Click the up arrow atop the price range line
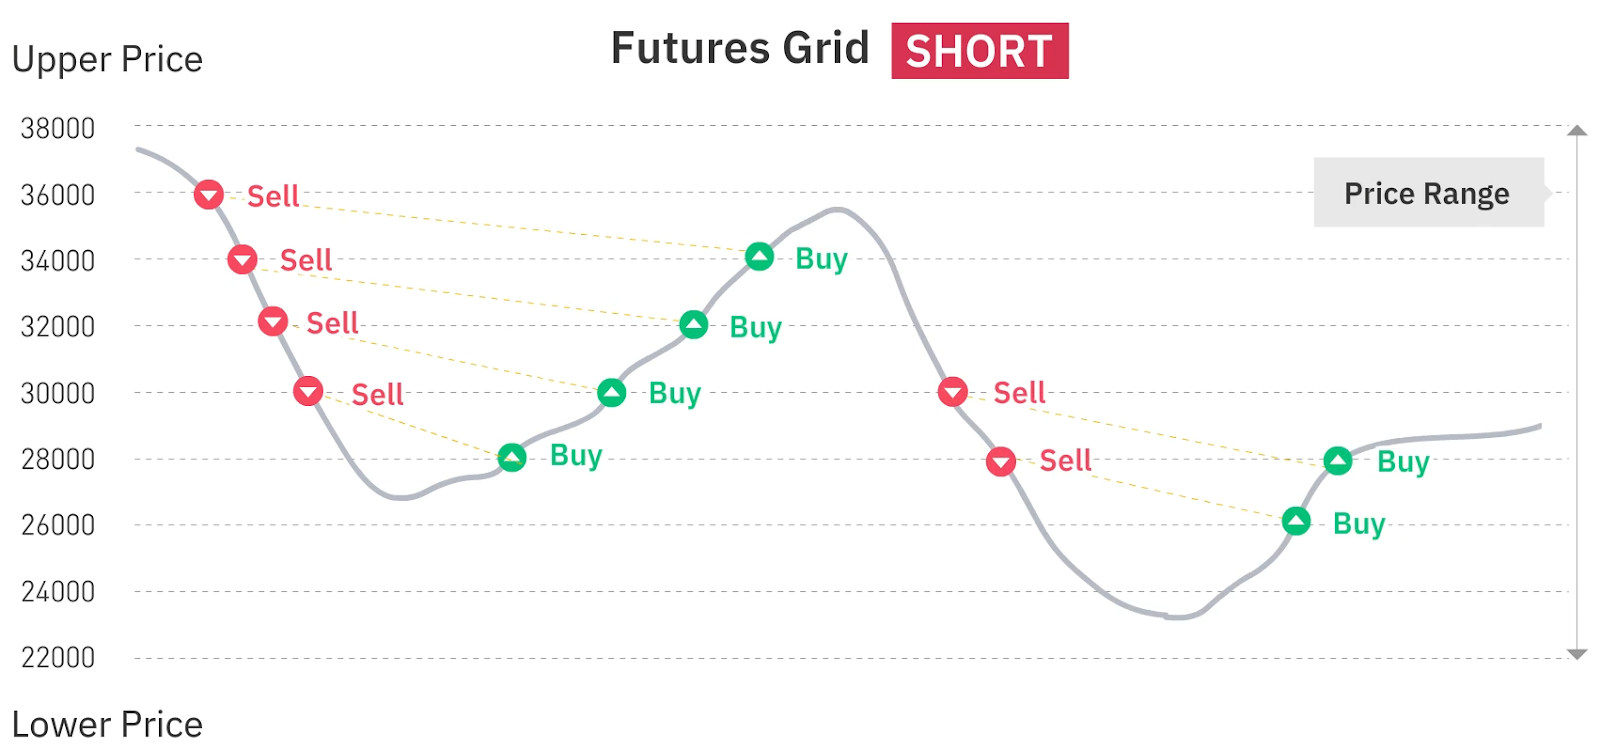 coord(1577,130)
